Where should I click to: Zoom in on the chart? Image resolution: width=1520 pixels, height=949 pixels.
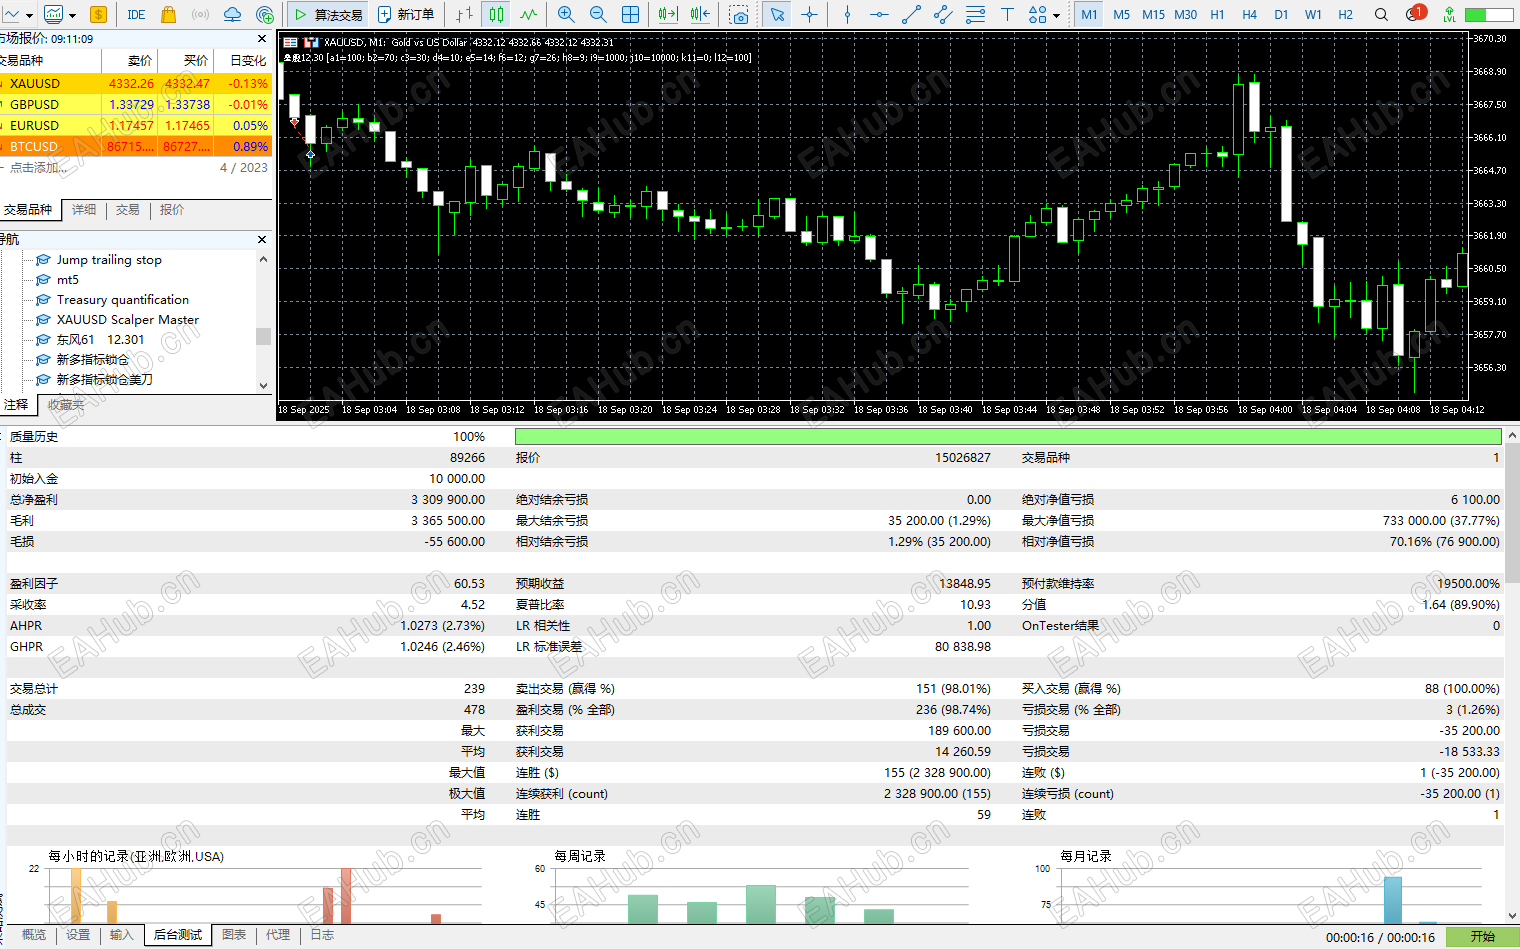566,14
